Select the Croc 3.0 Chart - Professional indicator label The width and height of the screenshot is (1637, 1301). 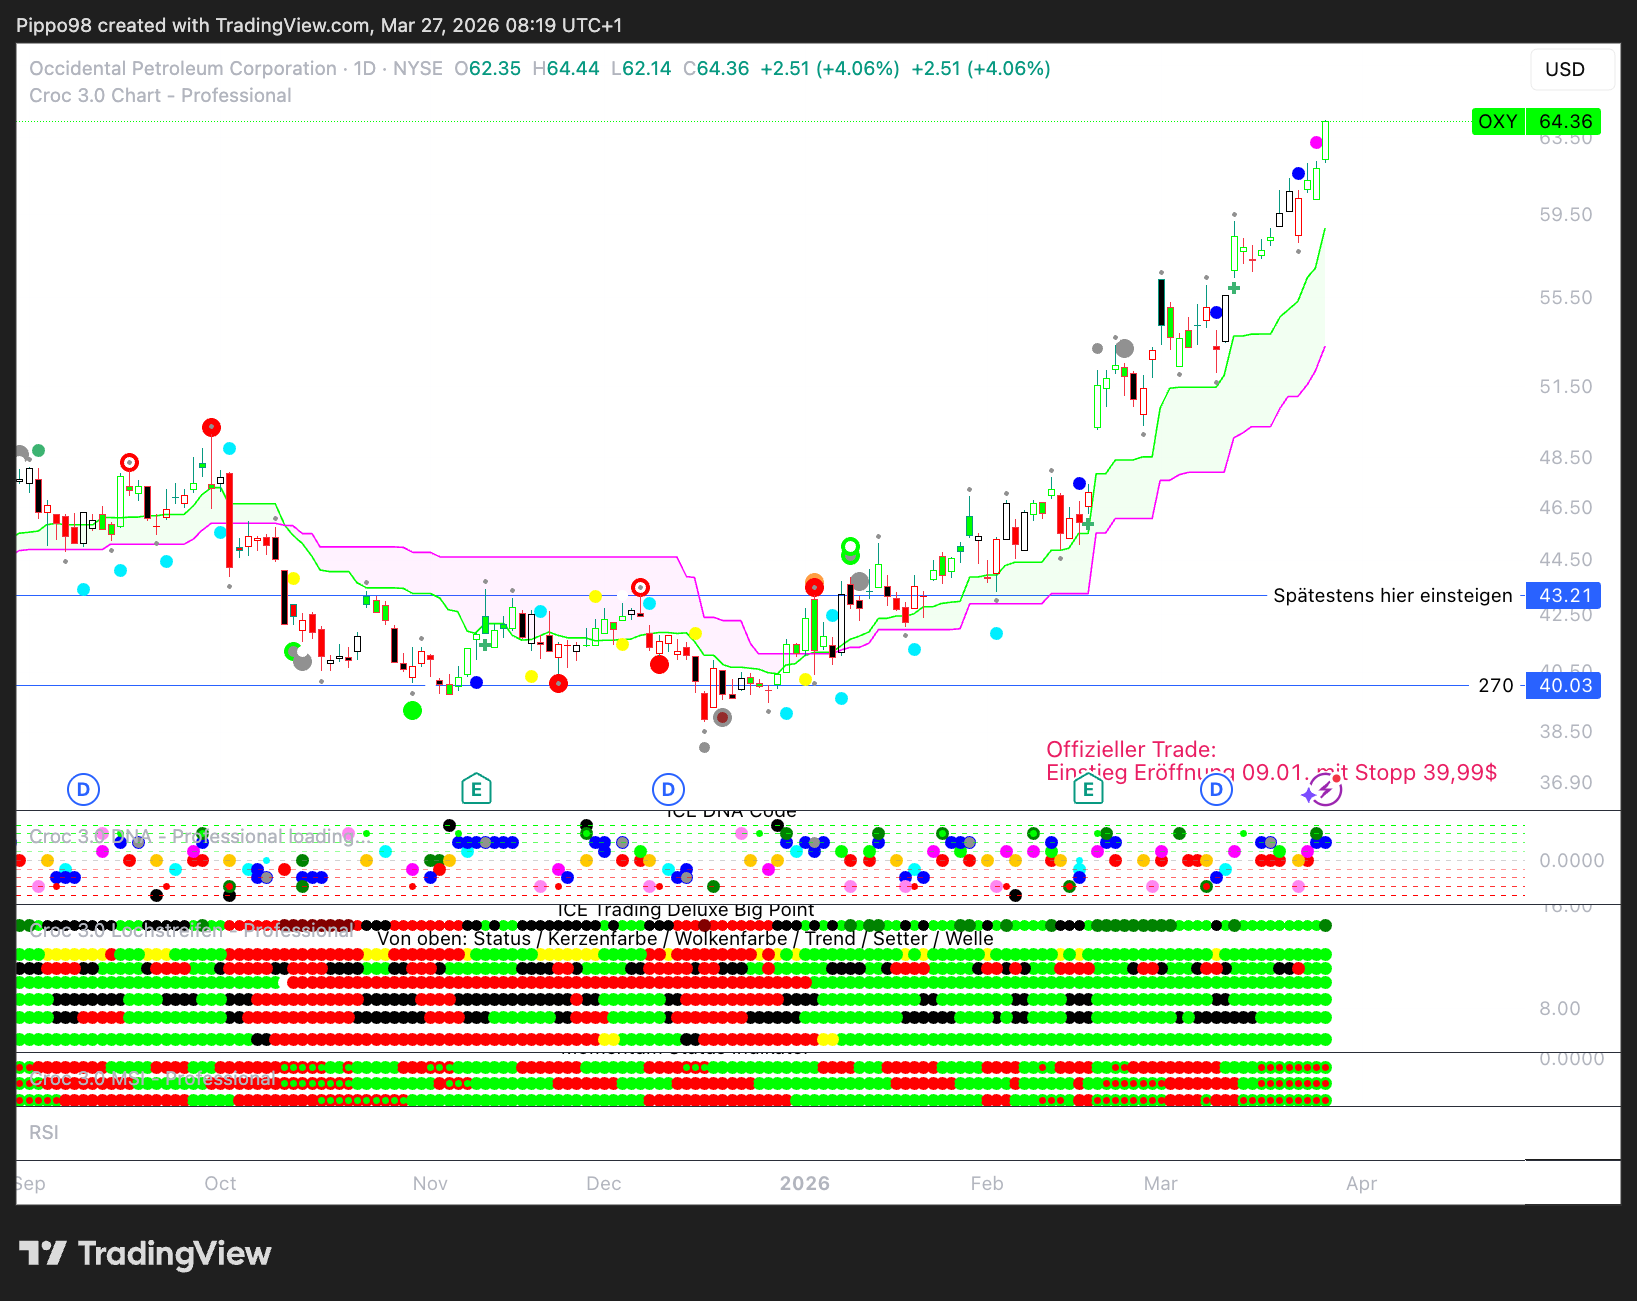tap(160, 96)
